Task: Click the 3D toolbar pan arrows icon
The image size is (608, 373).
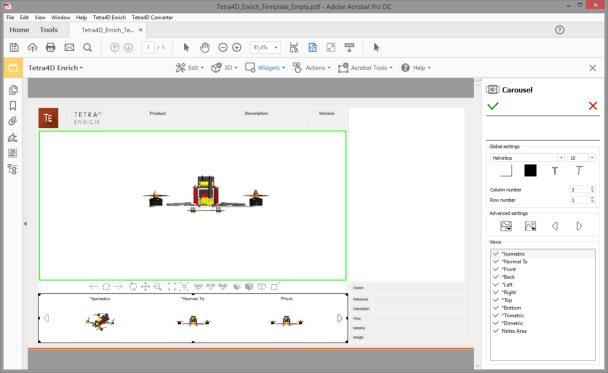Action: 145,287
